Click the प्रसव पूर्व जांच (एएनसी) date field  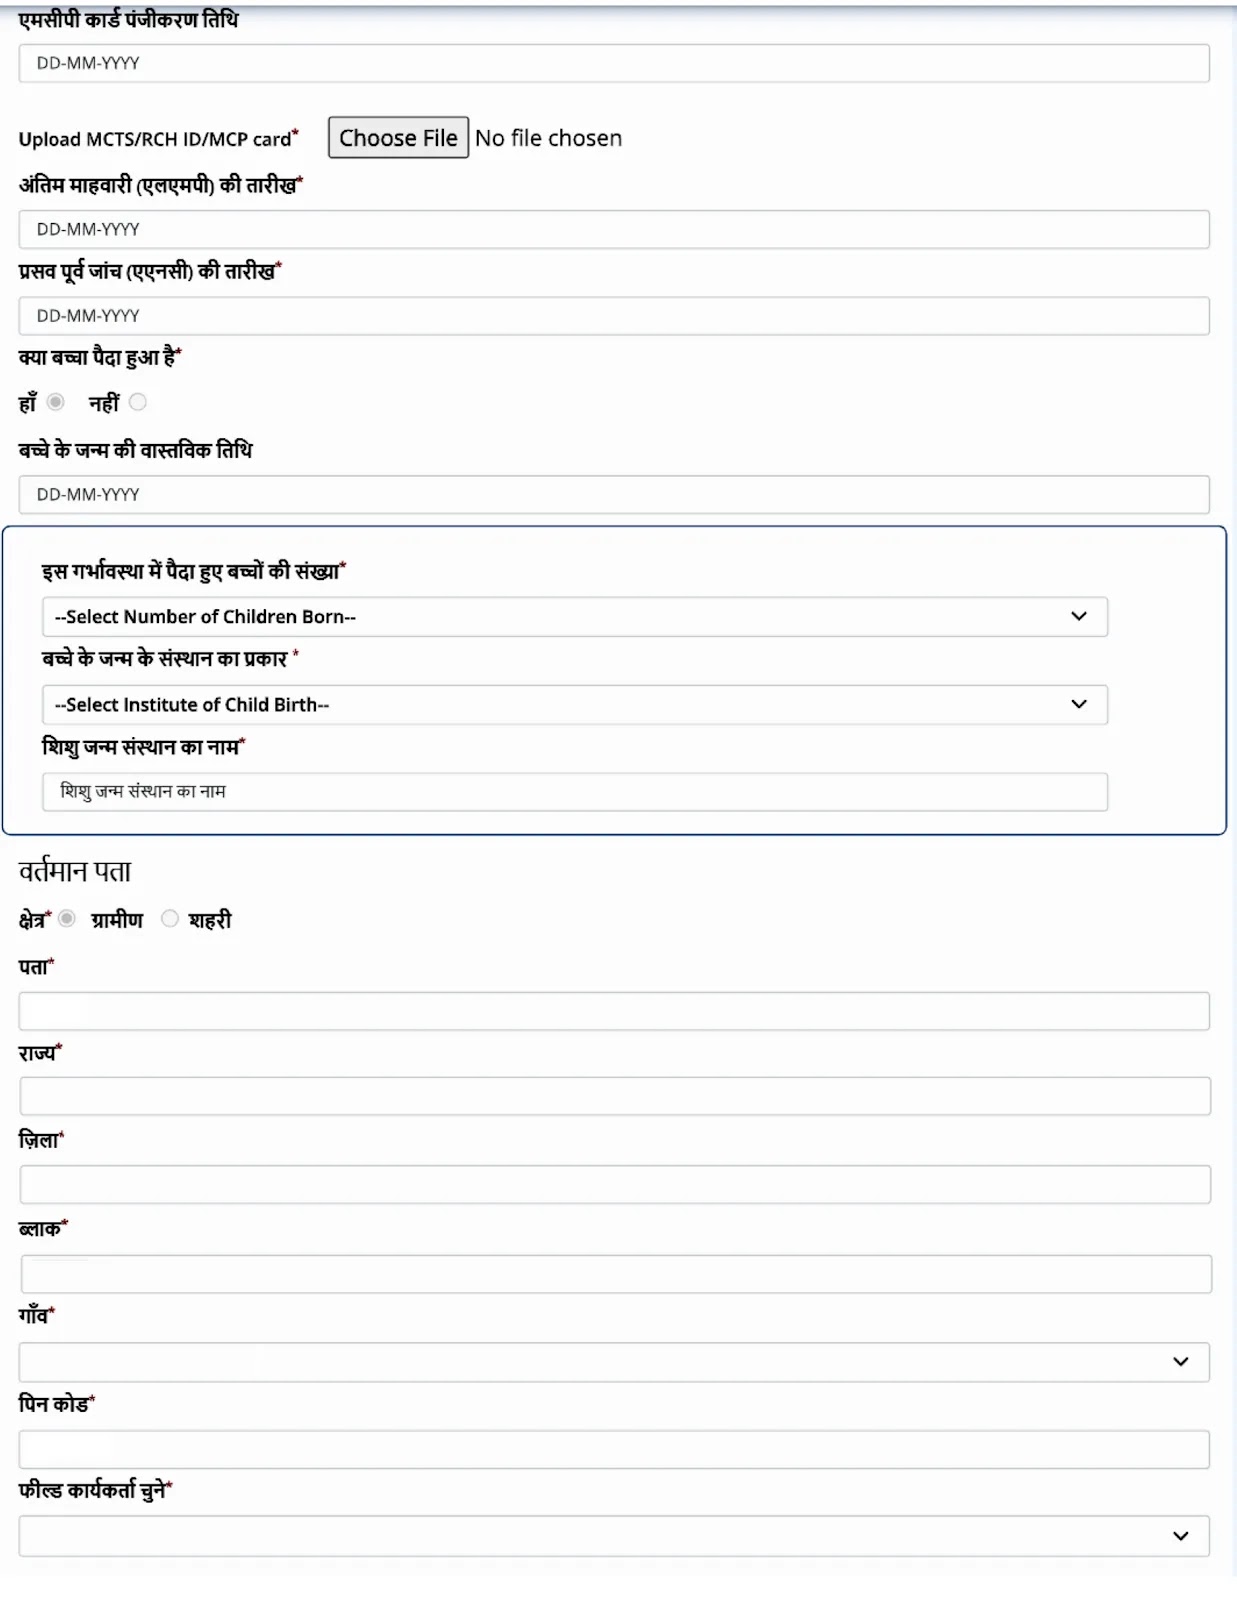(x=614, y=316)
